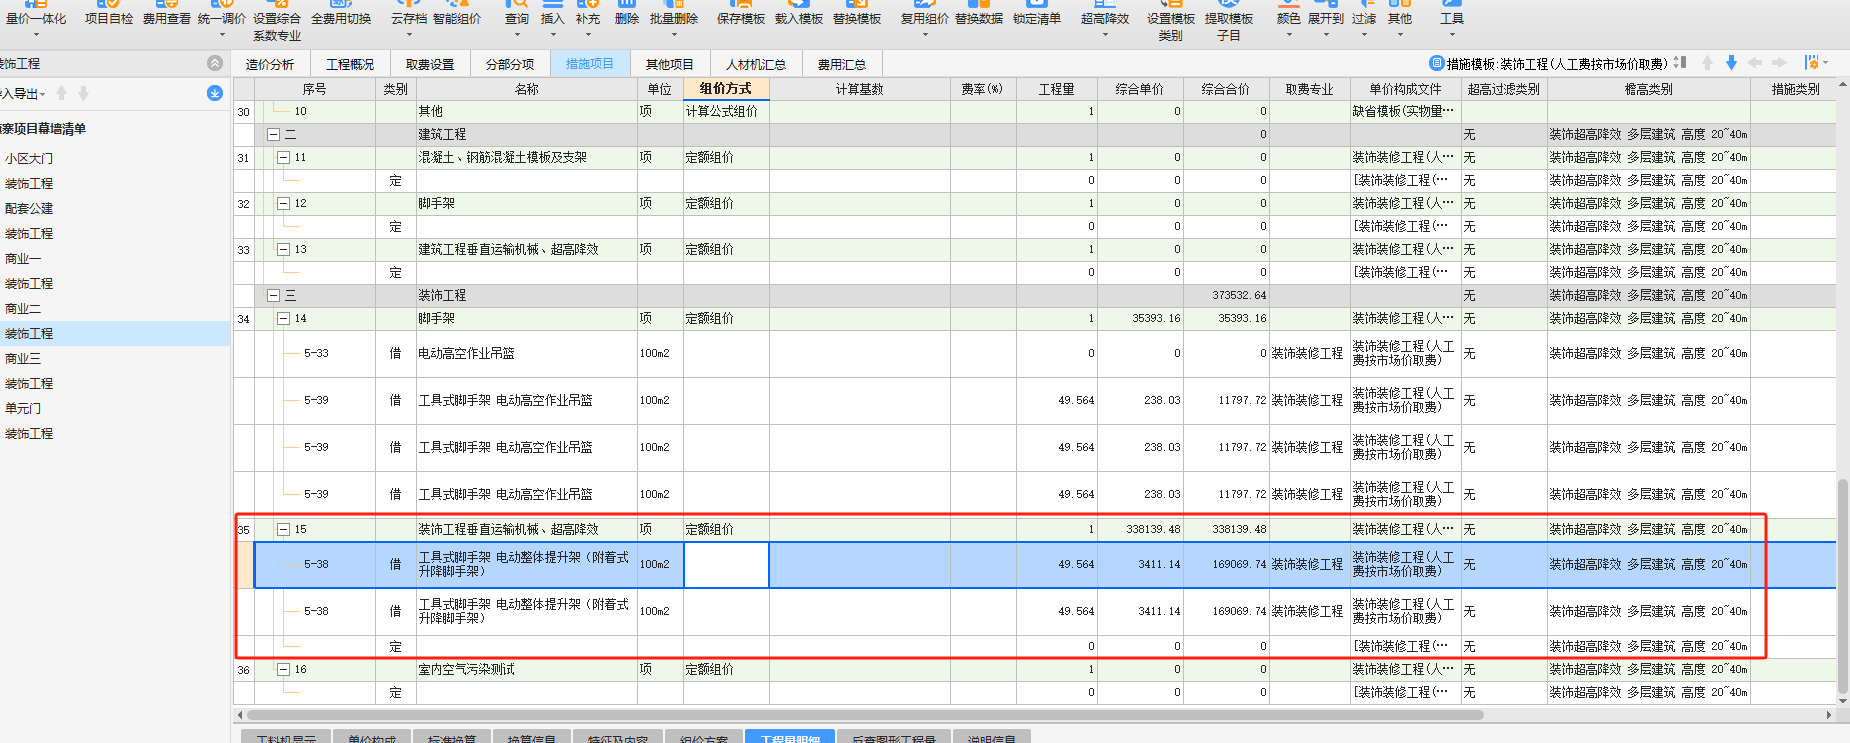The image size is (1850, 743).
Task: Select 小区大门 in project tree
Action: tap(29, 158)
